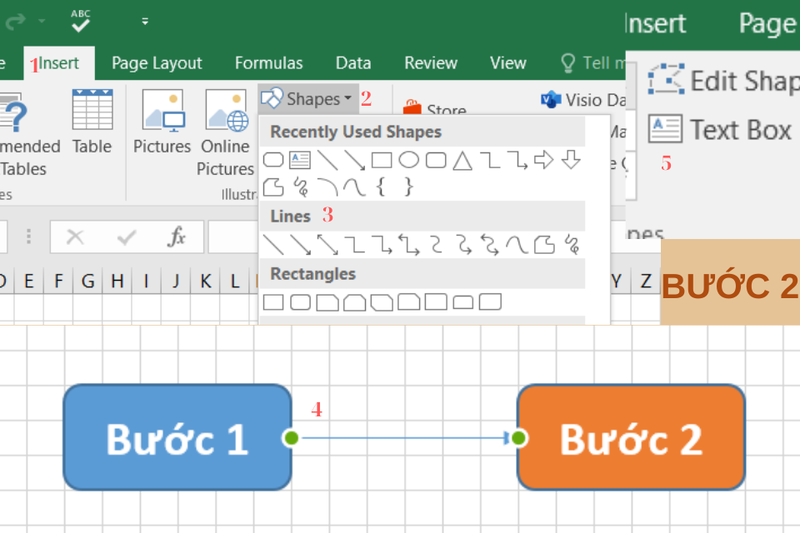Open the Review tab

[x=431, y=63]
